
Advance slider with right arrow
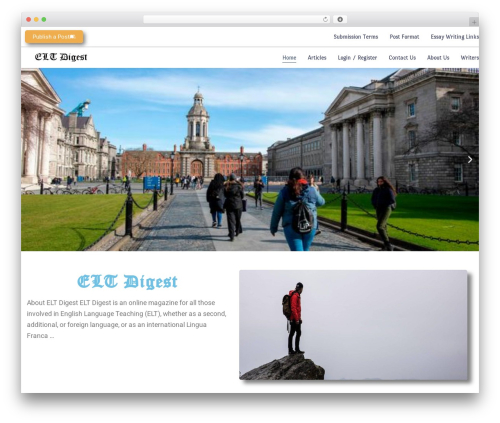[470, 160]
